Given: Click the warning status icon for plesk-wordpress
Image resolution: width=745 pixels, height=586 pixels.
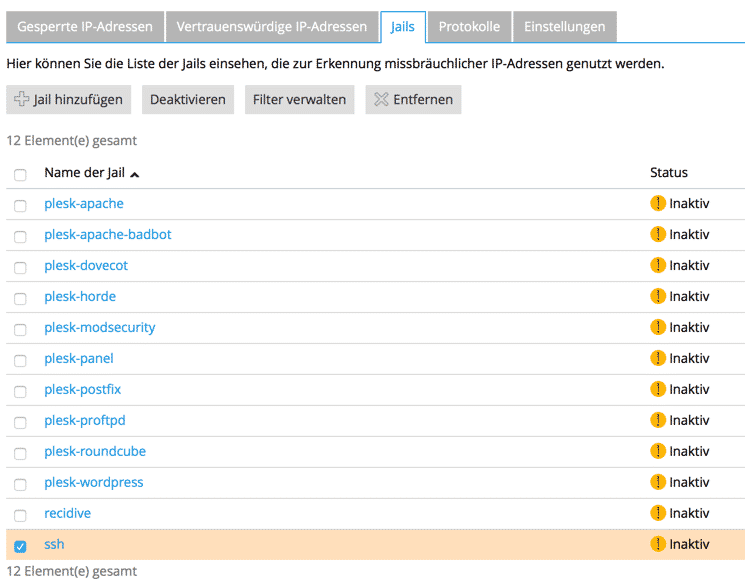Looking at the screenshot, I should point(657,482).
